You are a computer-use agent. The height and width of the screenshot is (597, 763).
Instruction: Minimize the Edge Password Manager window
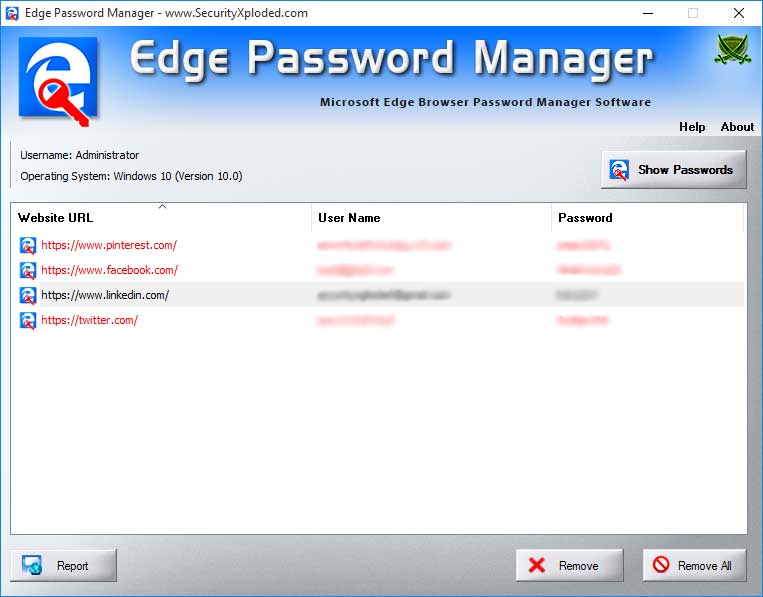point(647,13)
